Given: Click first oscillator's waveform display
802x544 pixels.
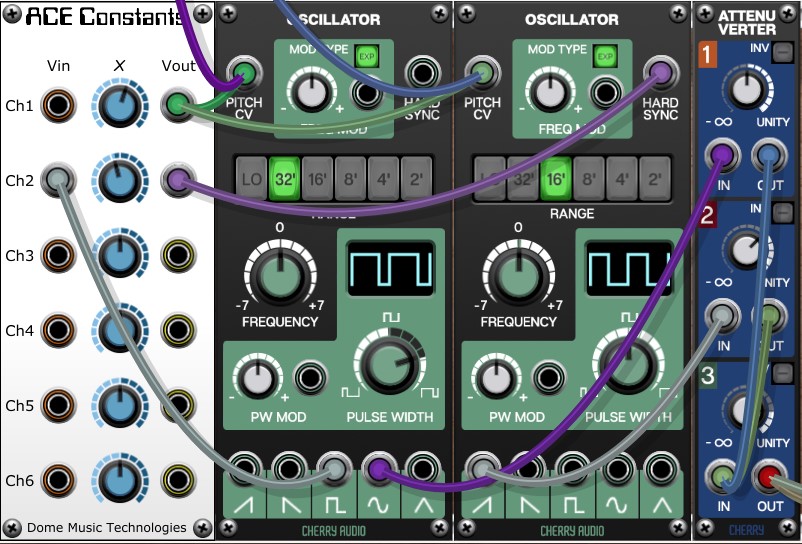Looking at the screenshot, I should coord(391,268).
